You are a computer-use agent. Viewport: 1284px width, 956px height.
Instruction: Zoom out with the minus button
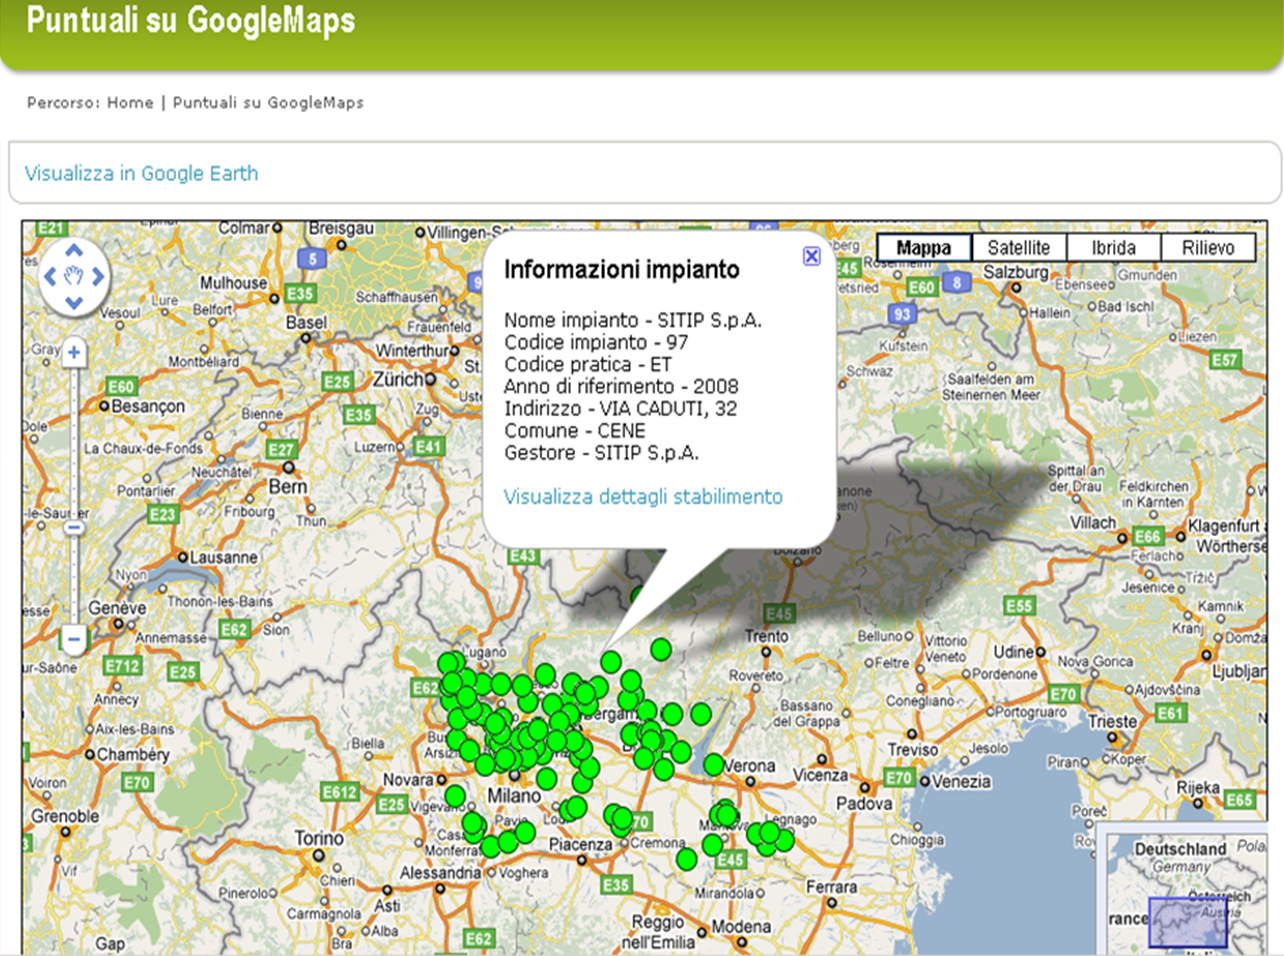[74, 638]
